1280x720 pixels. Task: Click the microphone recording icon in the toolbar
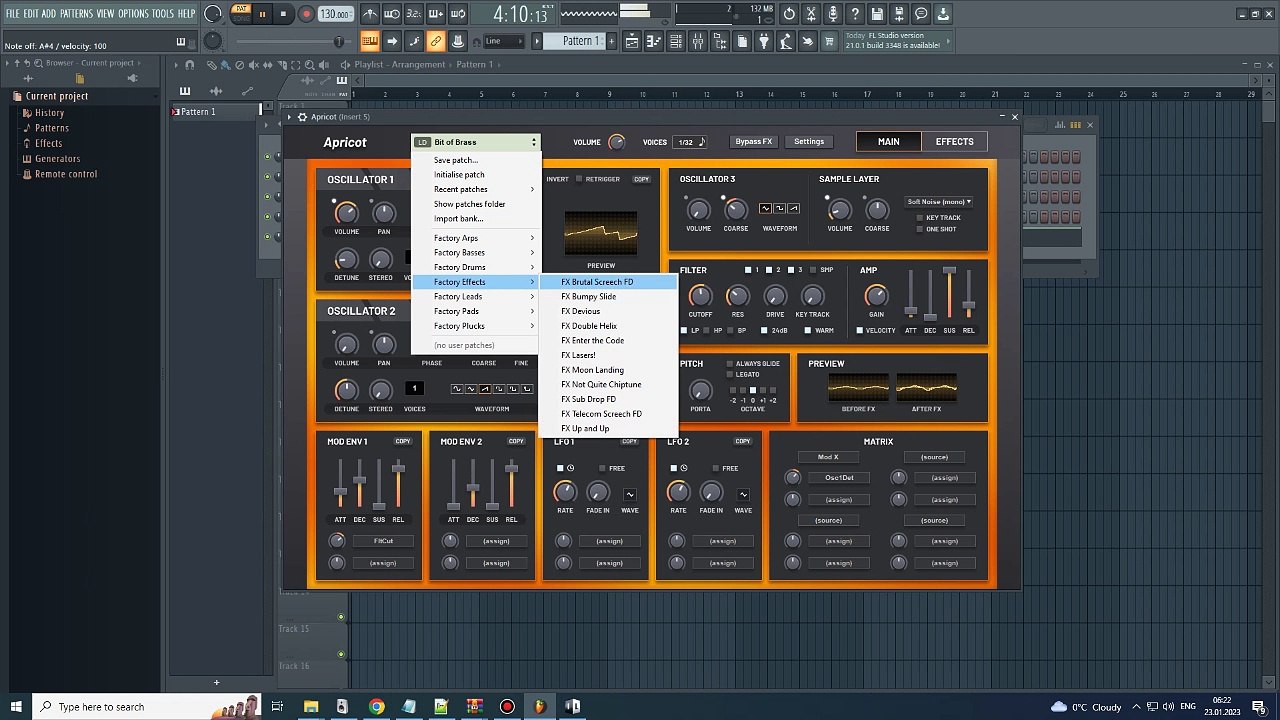tap(833, 14)
